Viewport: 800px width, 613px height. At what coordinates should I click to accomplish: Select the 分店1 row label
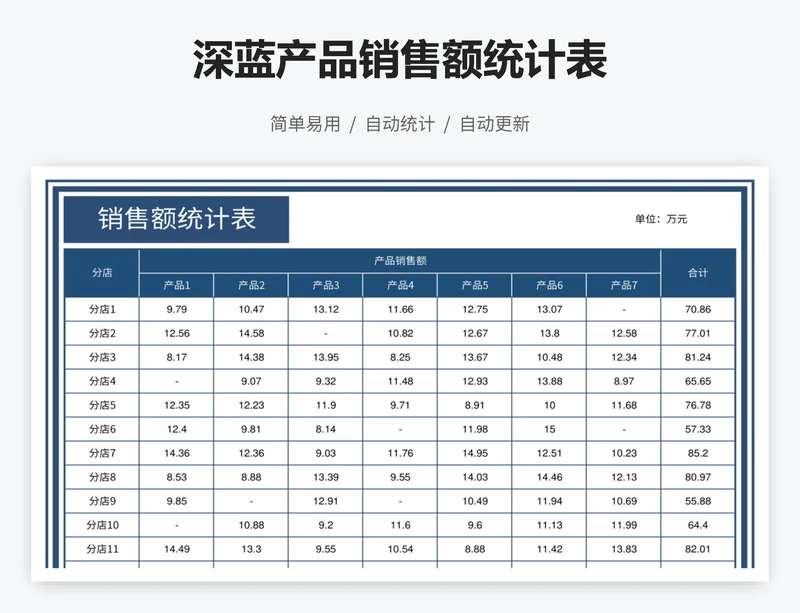pyautogui.click(x=102, y=309)
